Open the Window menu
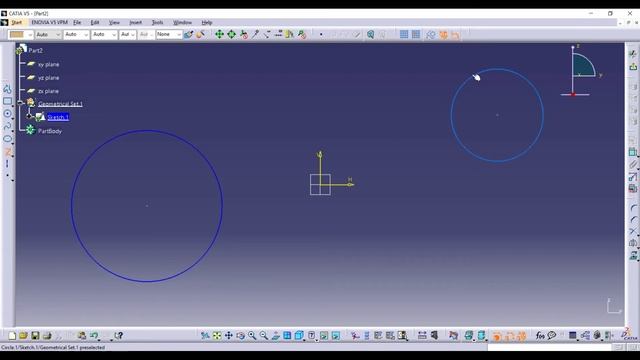Screen dimensions: 640x360 [182, 23]
